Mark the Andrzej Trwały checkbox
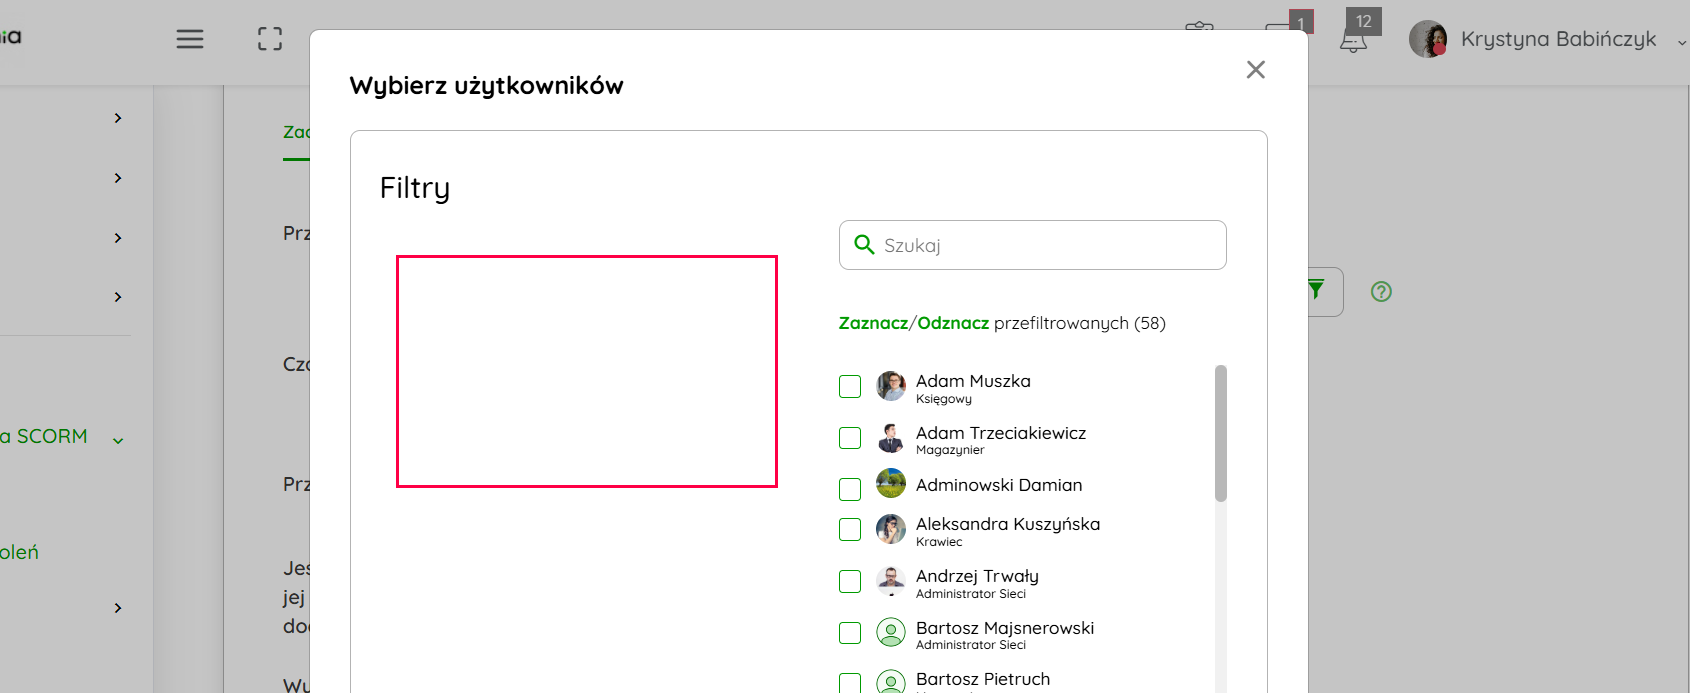 (x=850, y=581)
